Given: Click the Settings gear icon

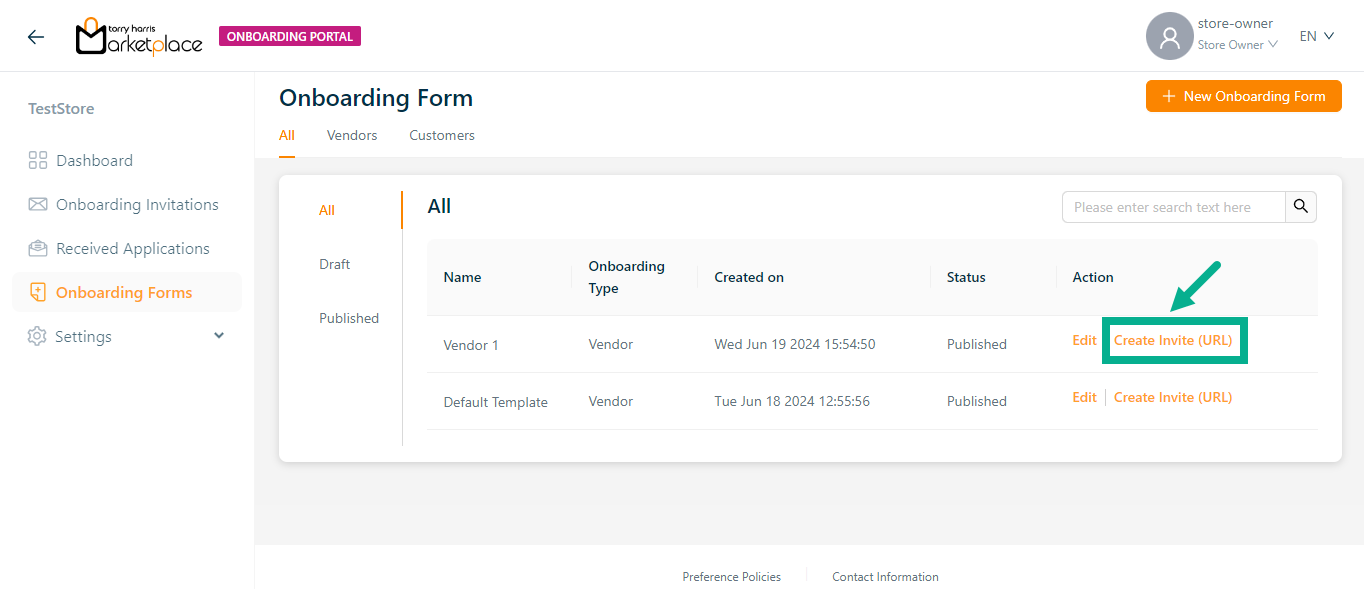Looking at the screenshot, I should pyautogui.click(x=37, y=337).
